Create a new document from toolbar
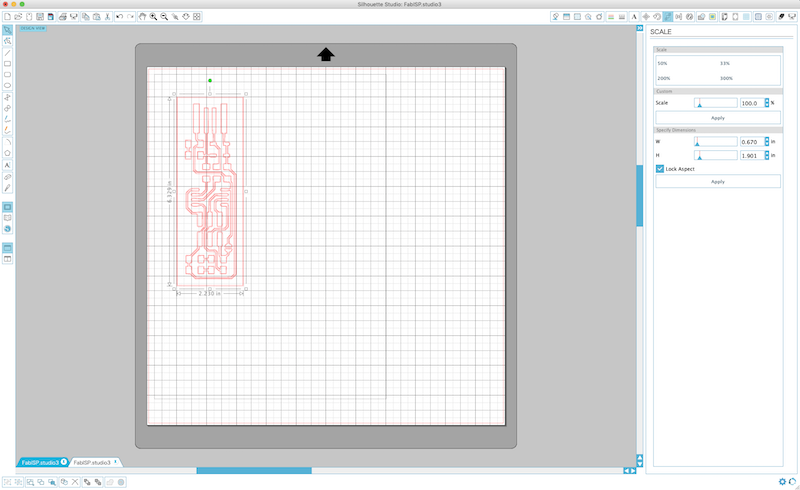Image resolution: width=800 pixels, height=490 pixels. [7, 17]
